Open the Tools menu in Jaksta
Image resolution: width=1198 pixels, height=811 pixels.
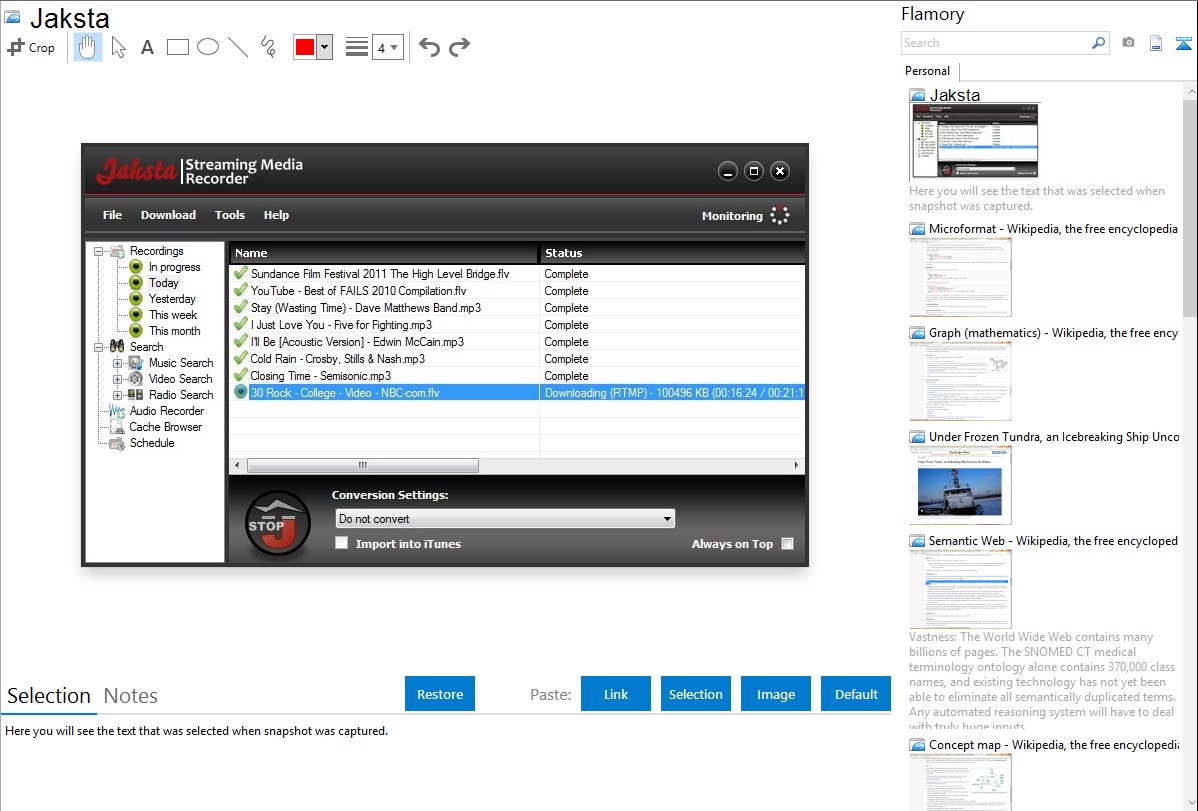pos(230,215)
